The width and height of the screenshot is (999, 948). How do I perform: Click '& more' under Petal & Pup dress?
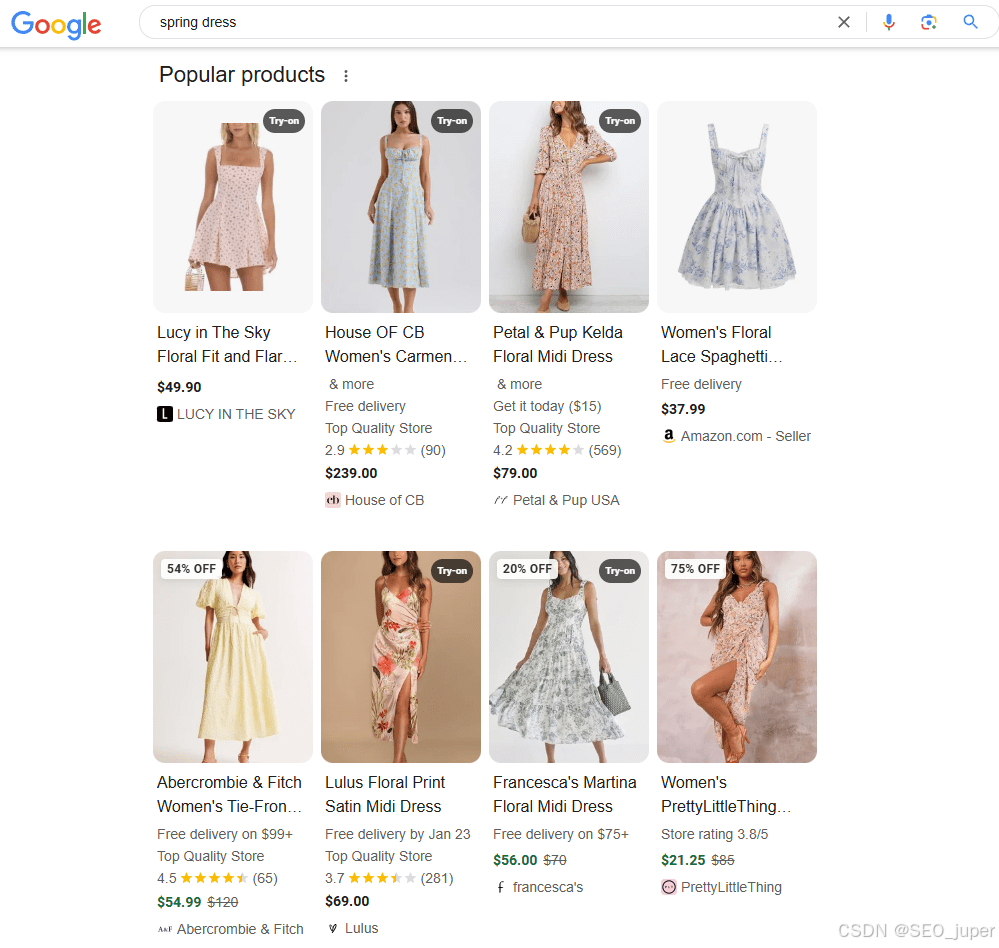519,384
